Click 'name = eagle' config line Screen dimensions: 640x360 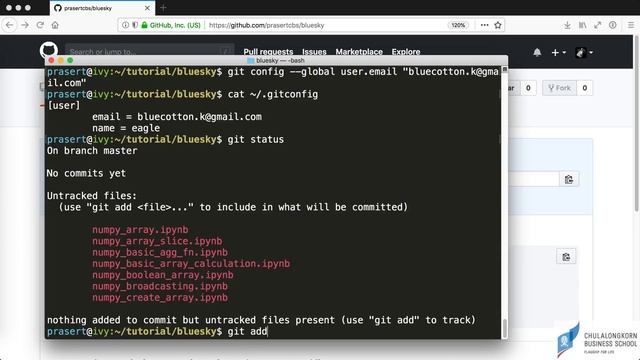tap(126, 128)
